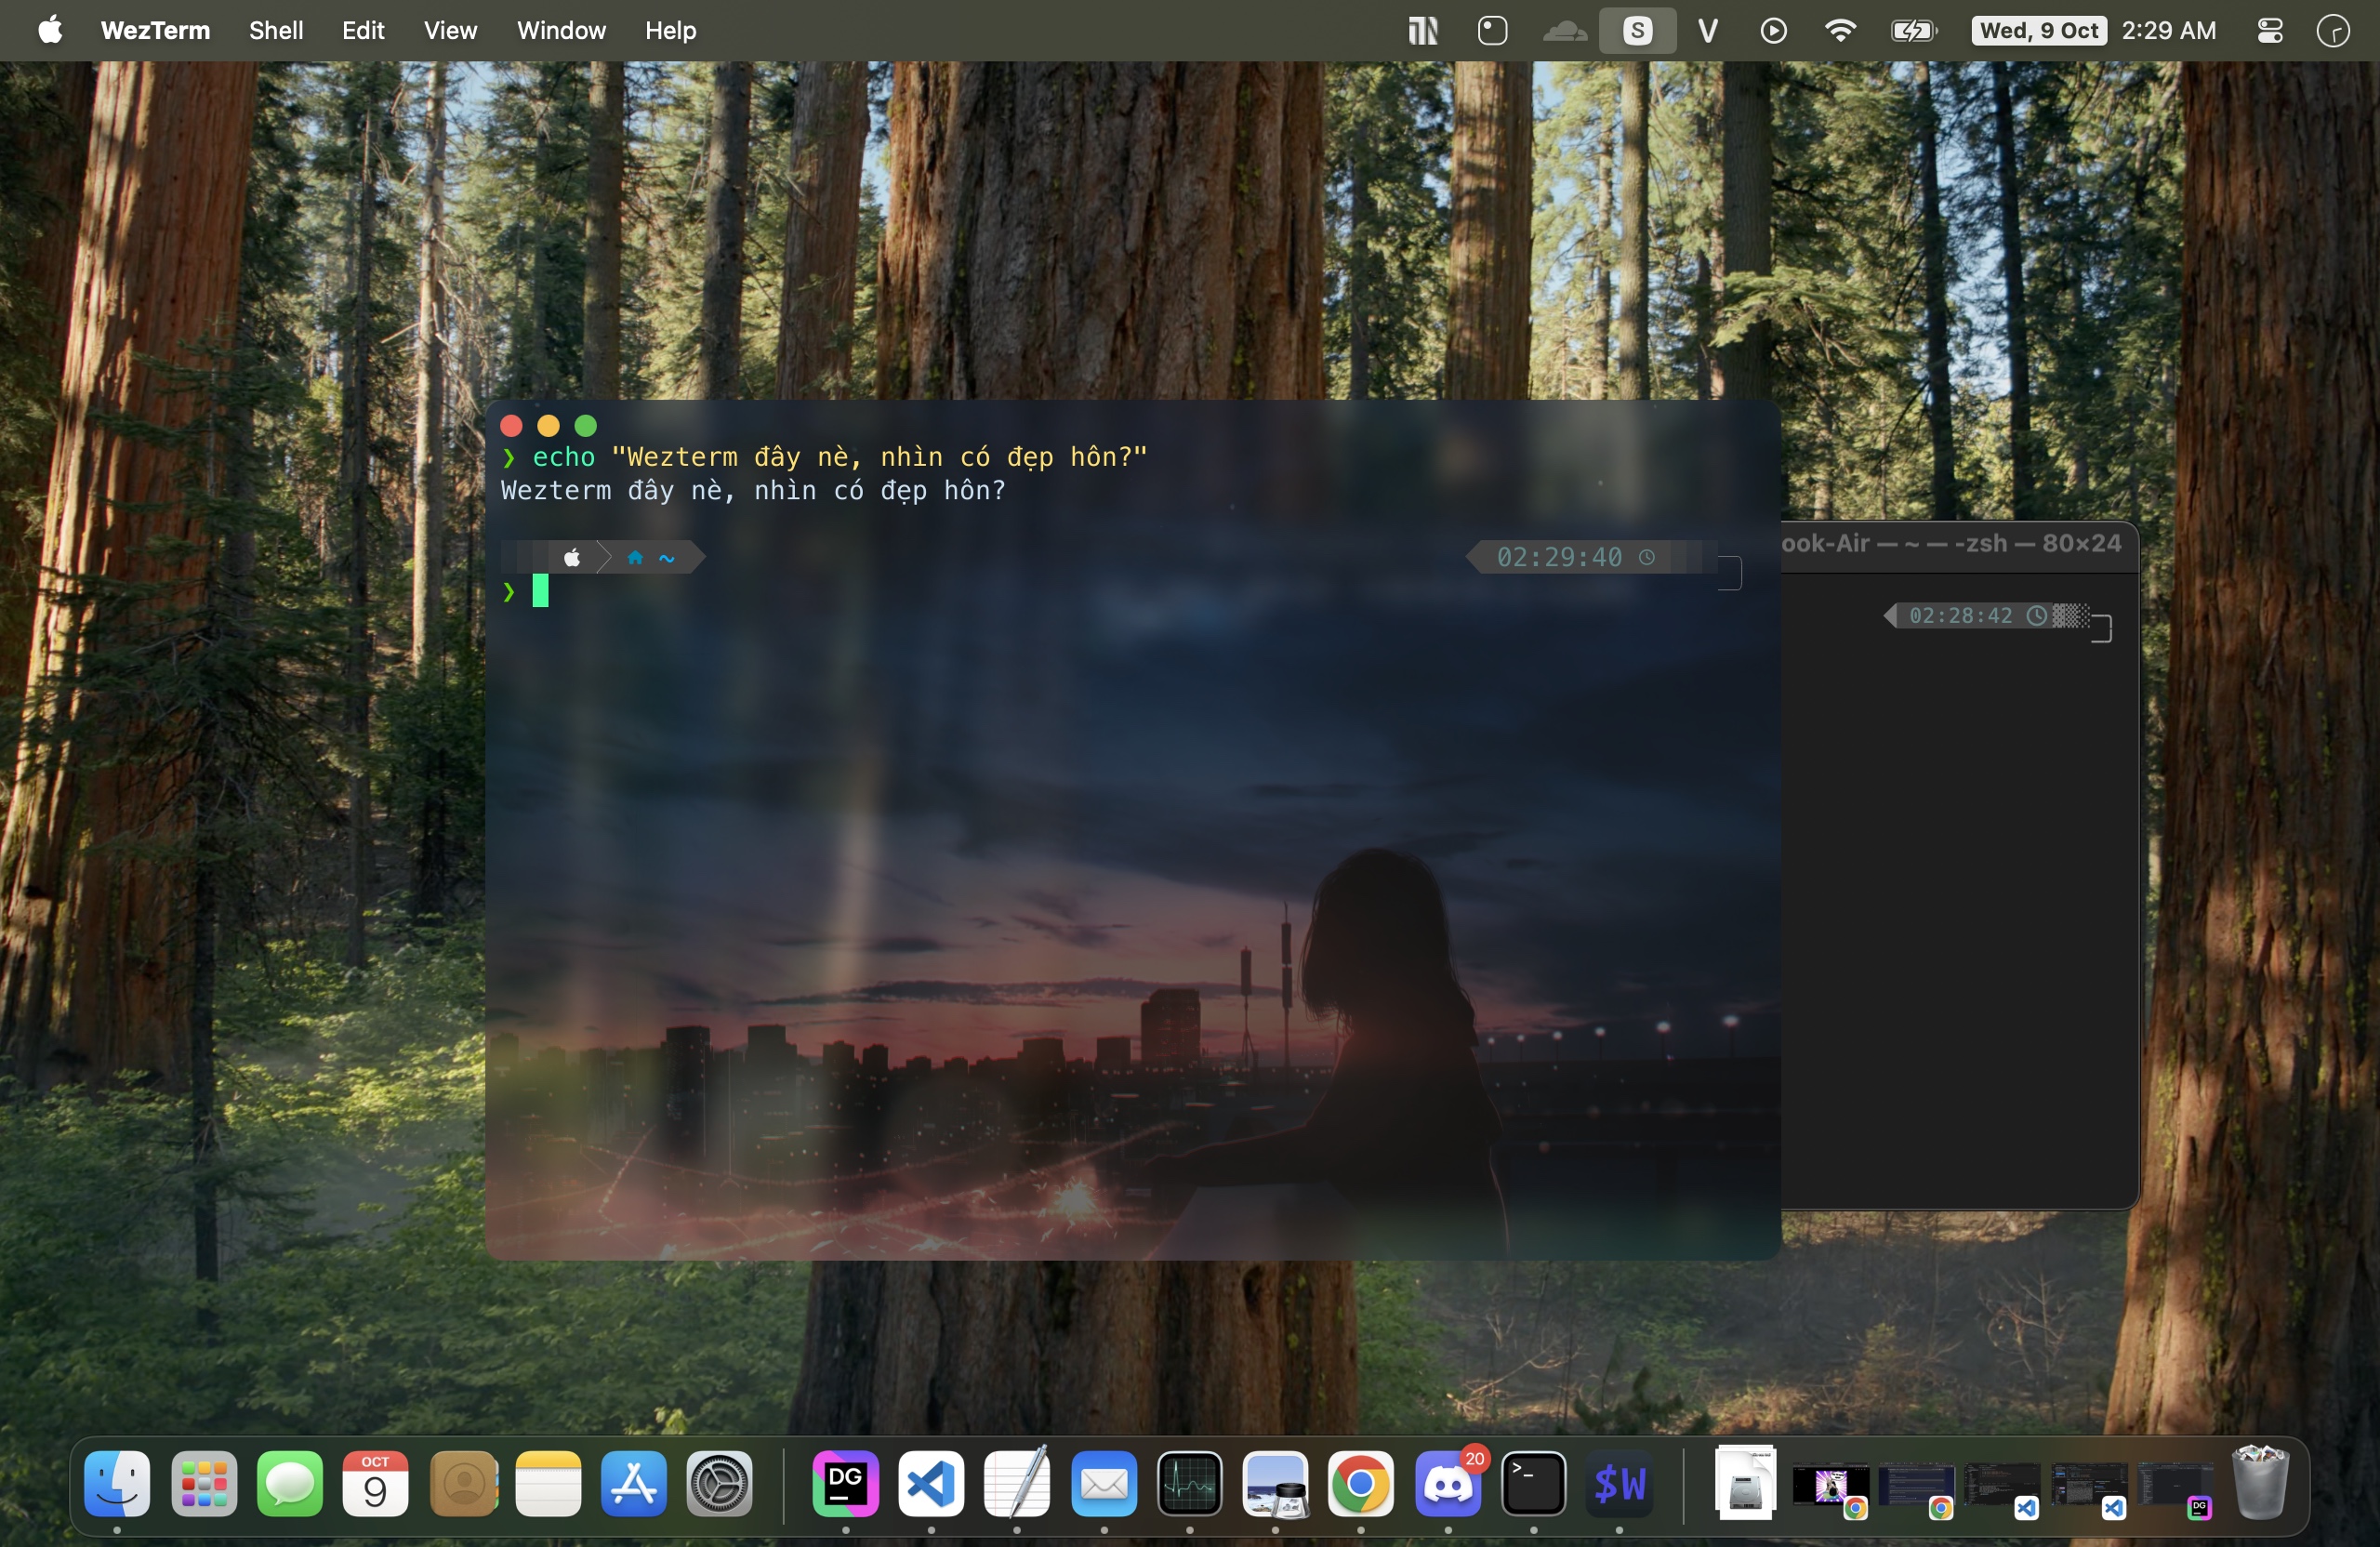Image resolution: width=2380 pixels, height=1547 pixels.
Task: Open Activity Monitor from the Dock
Action: [x=1189, y=1483]
